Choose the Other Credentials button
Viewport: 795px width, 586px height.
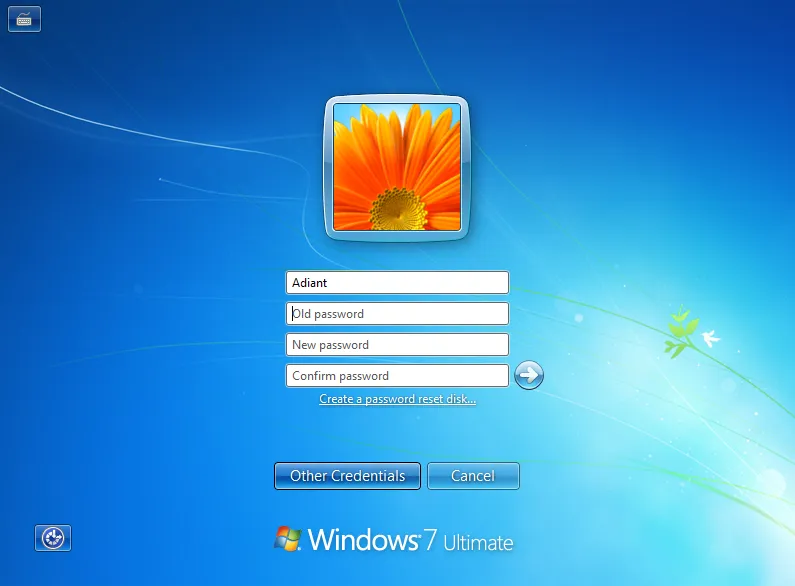tap(347, 476)
